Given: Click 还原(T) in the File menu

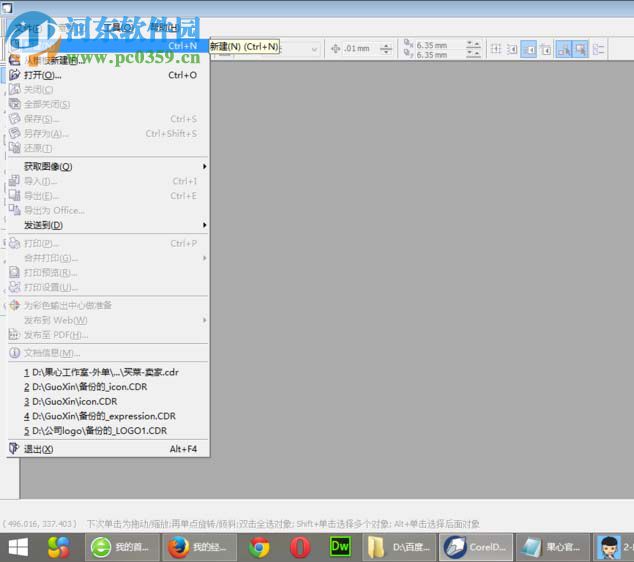Looking at the screenshot, I should point(108,148).
